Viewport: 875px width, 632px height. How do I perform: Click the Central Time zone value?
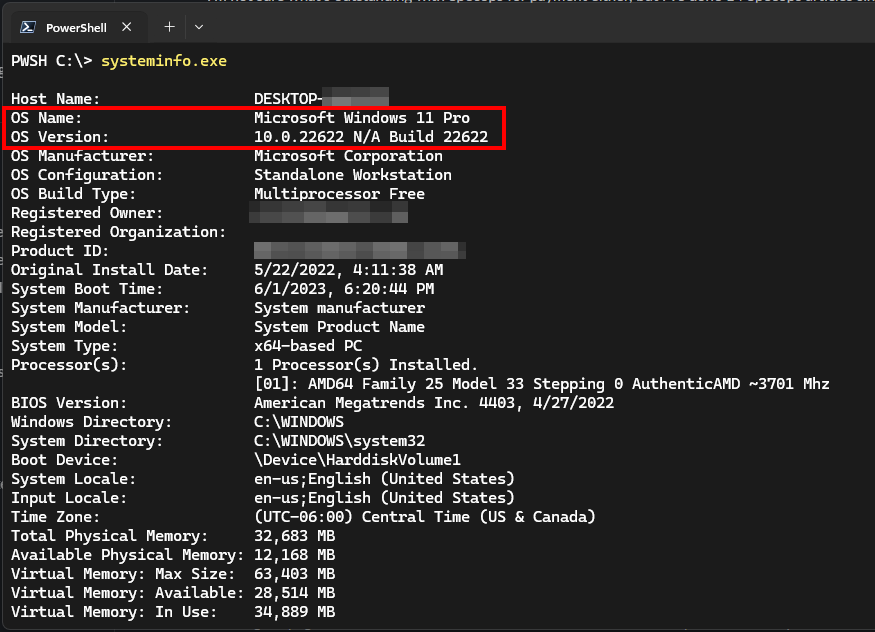[425, 516]
